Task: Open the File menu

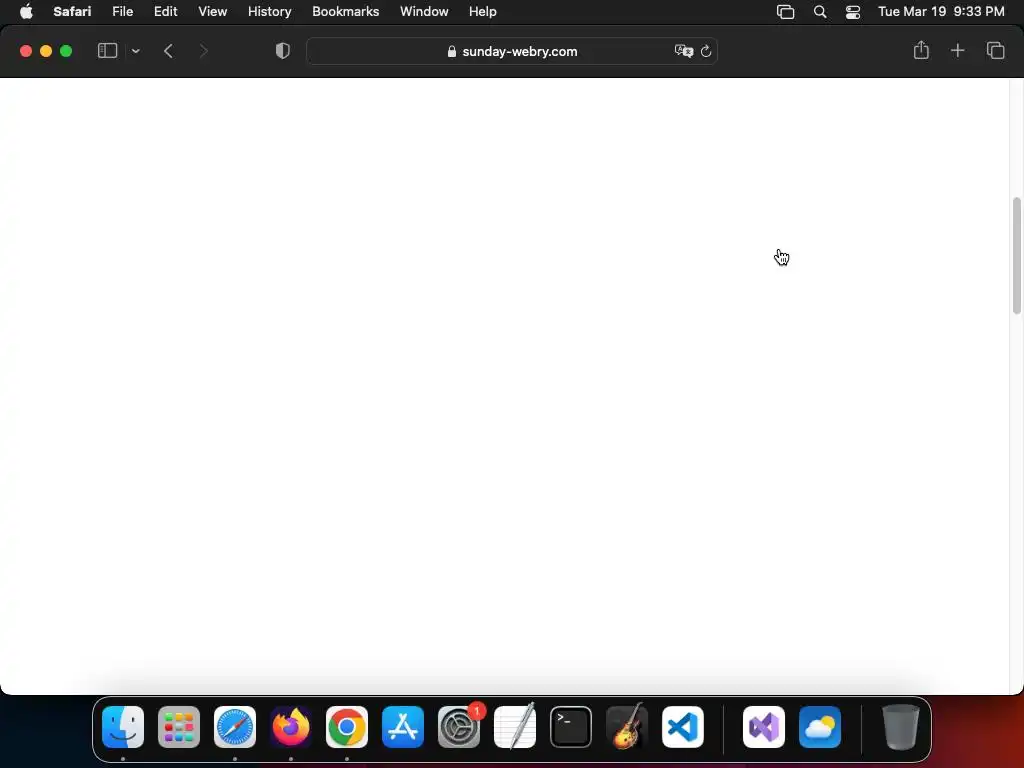Action: coord(122,11)
